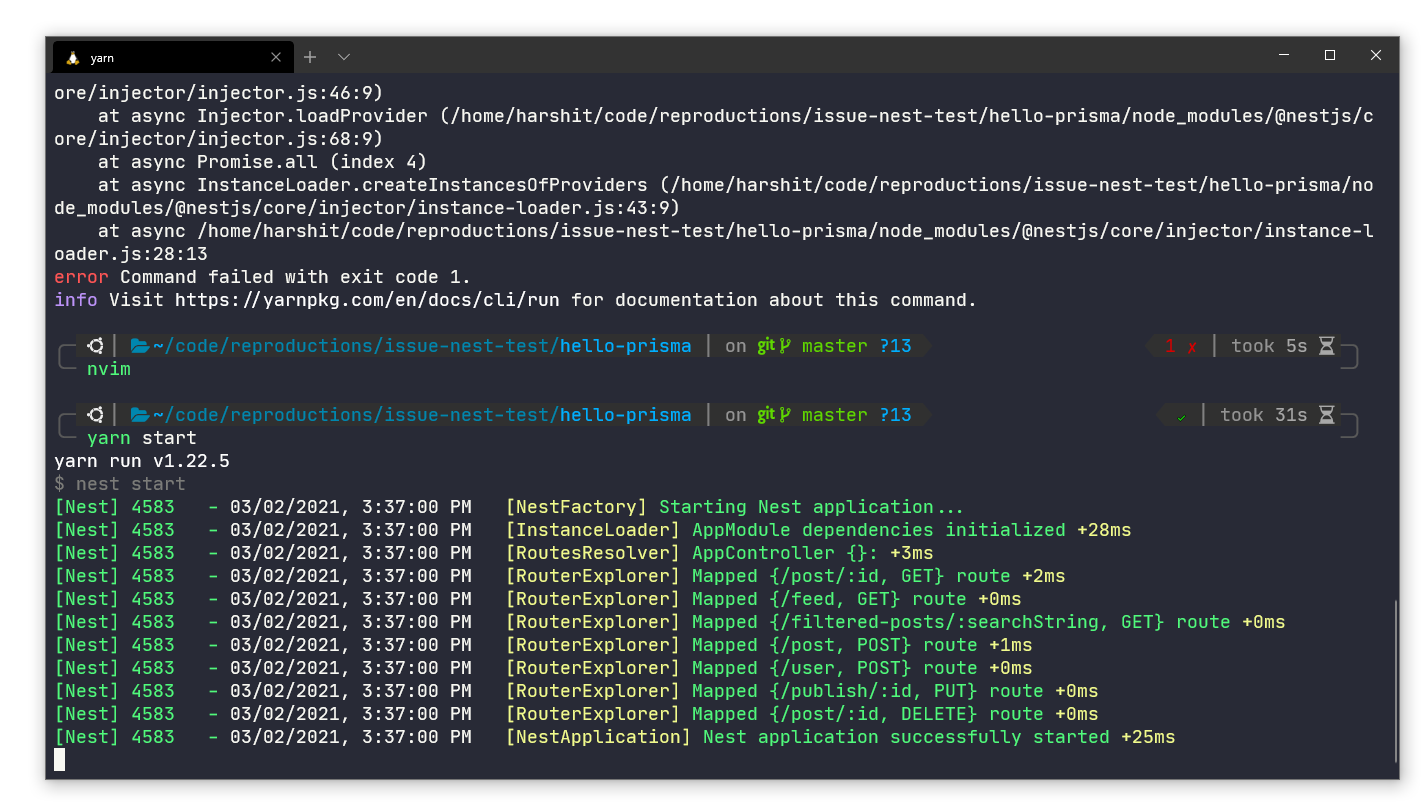Click the green checkmark status indicator
The width and height of the screenshot is (1421, 802).
click(1181, 417)
